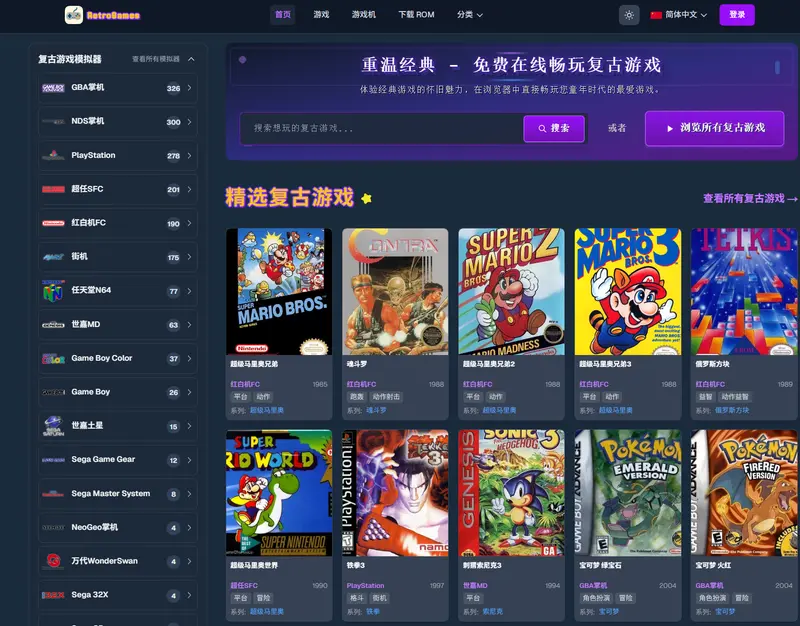Click the 益智 tag on 俄罗斯方块
Viewport: 800px width, 626px height.
tap(705, 396)
